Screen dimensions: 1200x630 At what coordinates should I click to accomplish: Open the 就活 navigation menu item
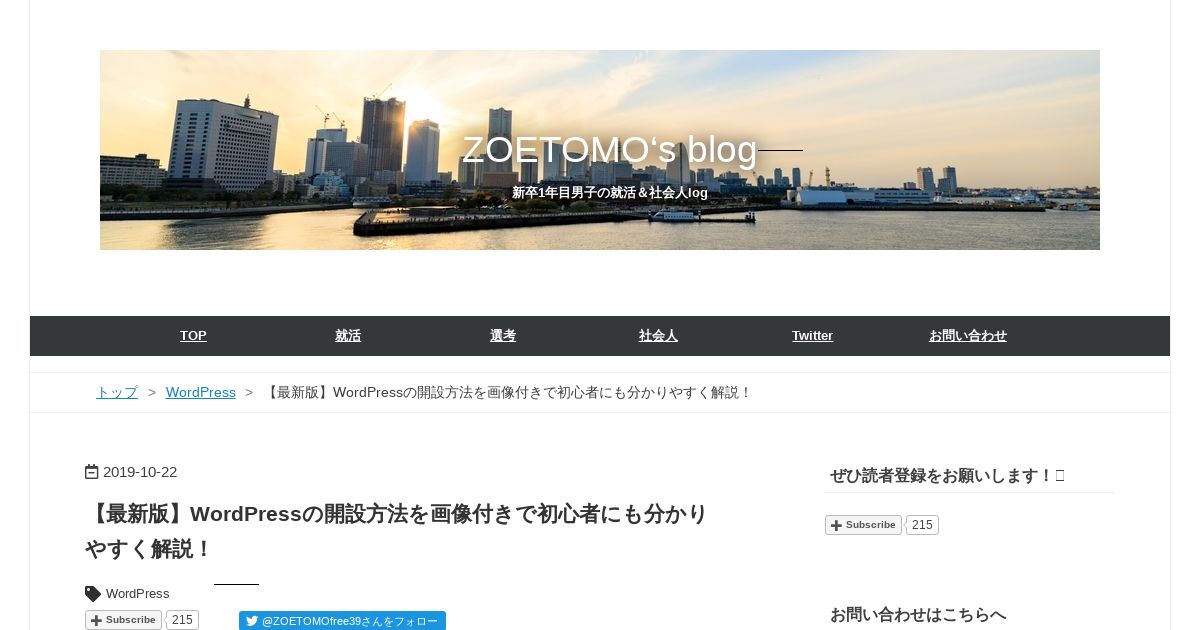point(348,336)
